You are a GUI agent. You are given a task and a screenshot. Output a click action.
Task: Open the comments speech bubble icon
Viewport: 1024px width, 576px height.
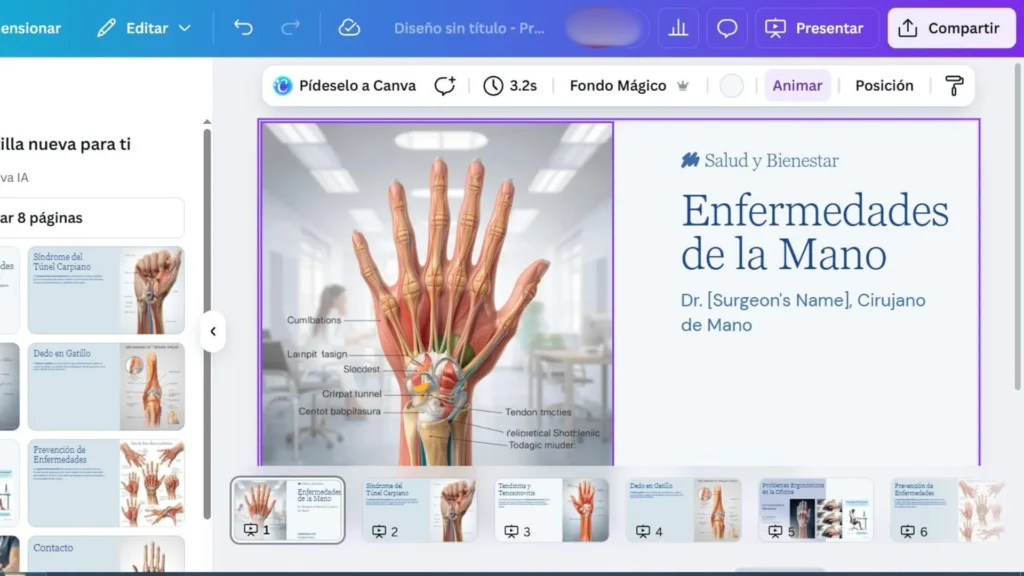point(727,28)
